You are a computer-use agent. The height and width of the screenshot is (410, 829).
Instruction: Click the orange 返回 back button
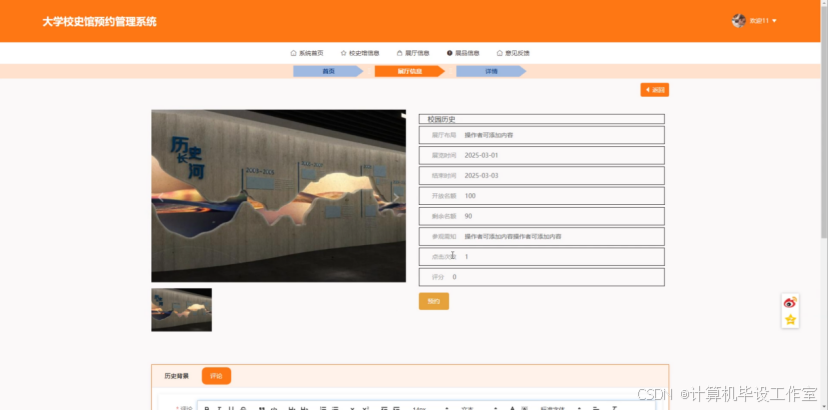coord(655,90)
